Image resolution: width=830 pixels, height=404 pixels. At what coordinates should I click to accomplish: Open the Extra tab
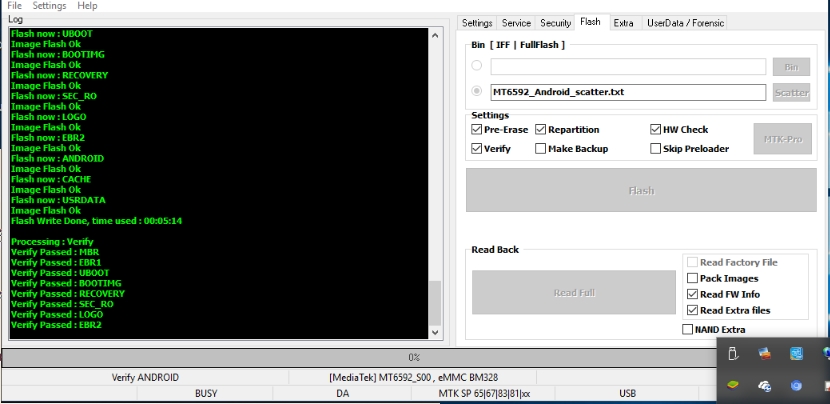tap(624, 23)
